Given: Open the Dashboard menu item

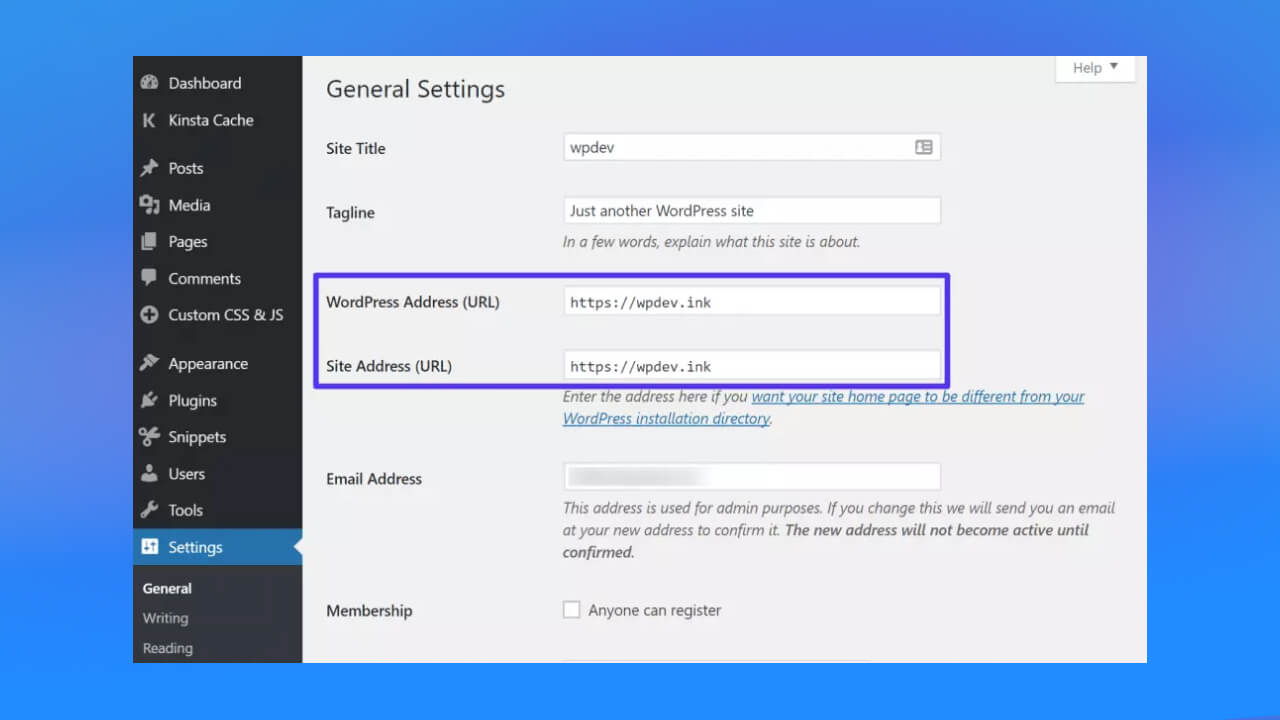Looking at the screenshot, I should (x=205, y=83).
